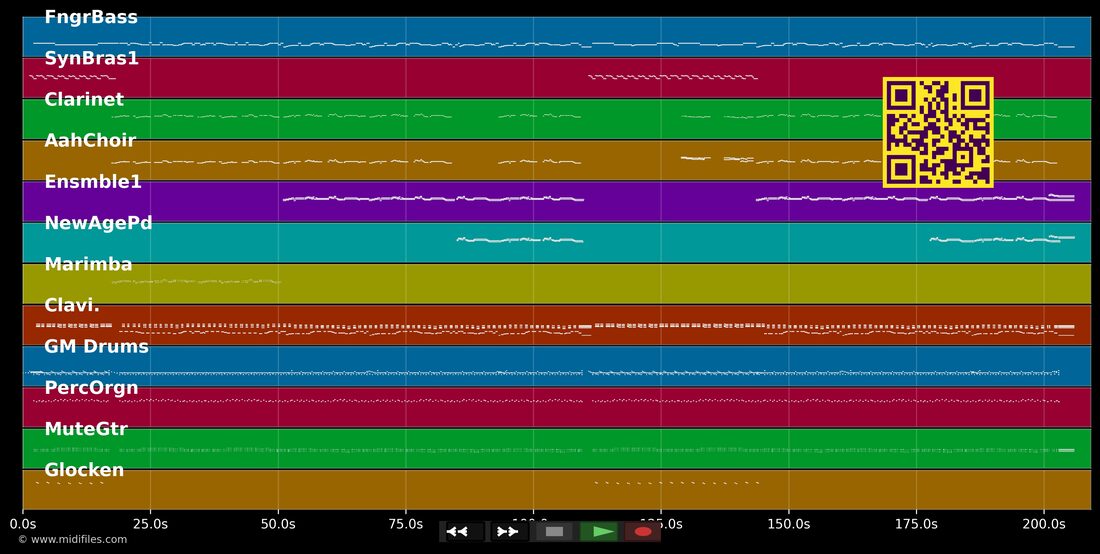Click the 50.0s time axis label

pyautogui.click(x=278, y=524)
